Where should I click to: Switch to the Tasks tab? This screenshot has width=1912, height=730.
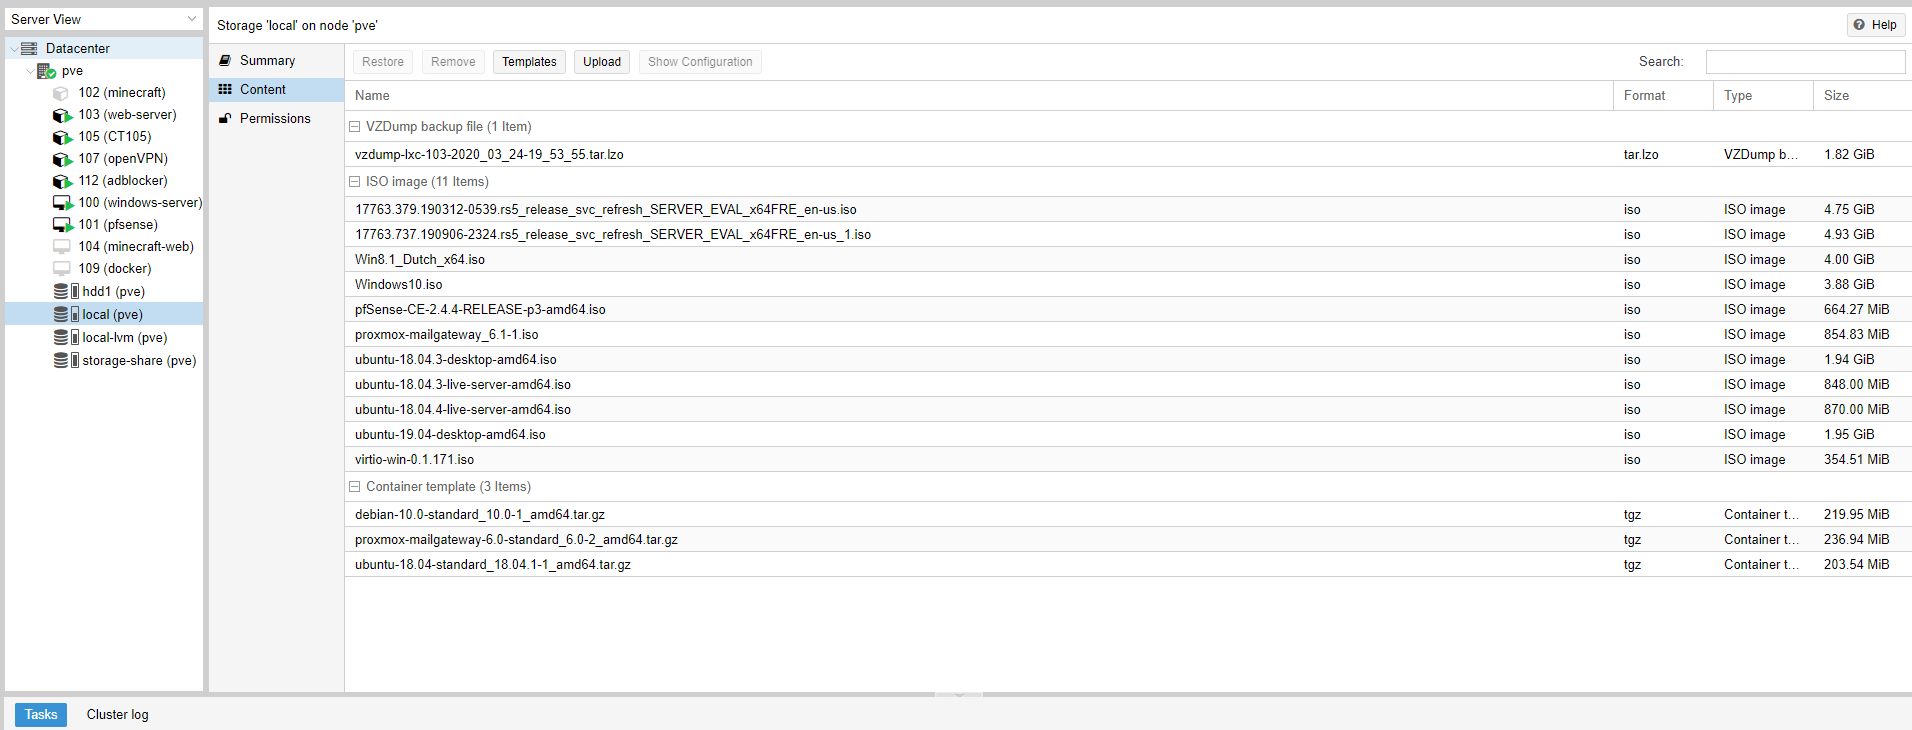pos(41,714)
